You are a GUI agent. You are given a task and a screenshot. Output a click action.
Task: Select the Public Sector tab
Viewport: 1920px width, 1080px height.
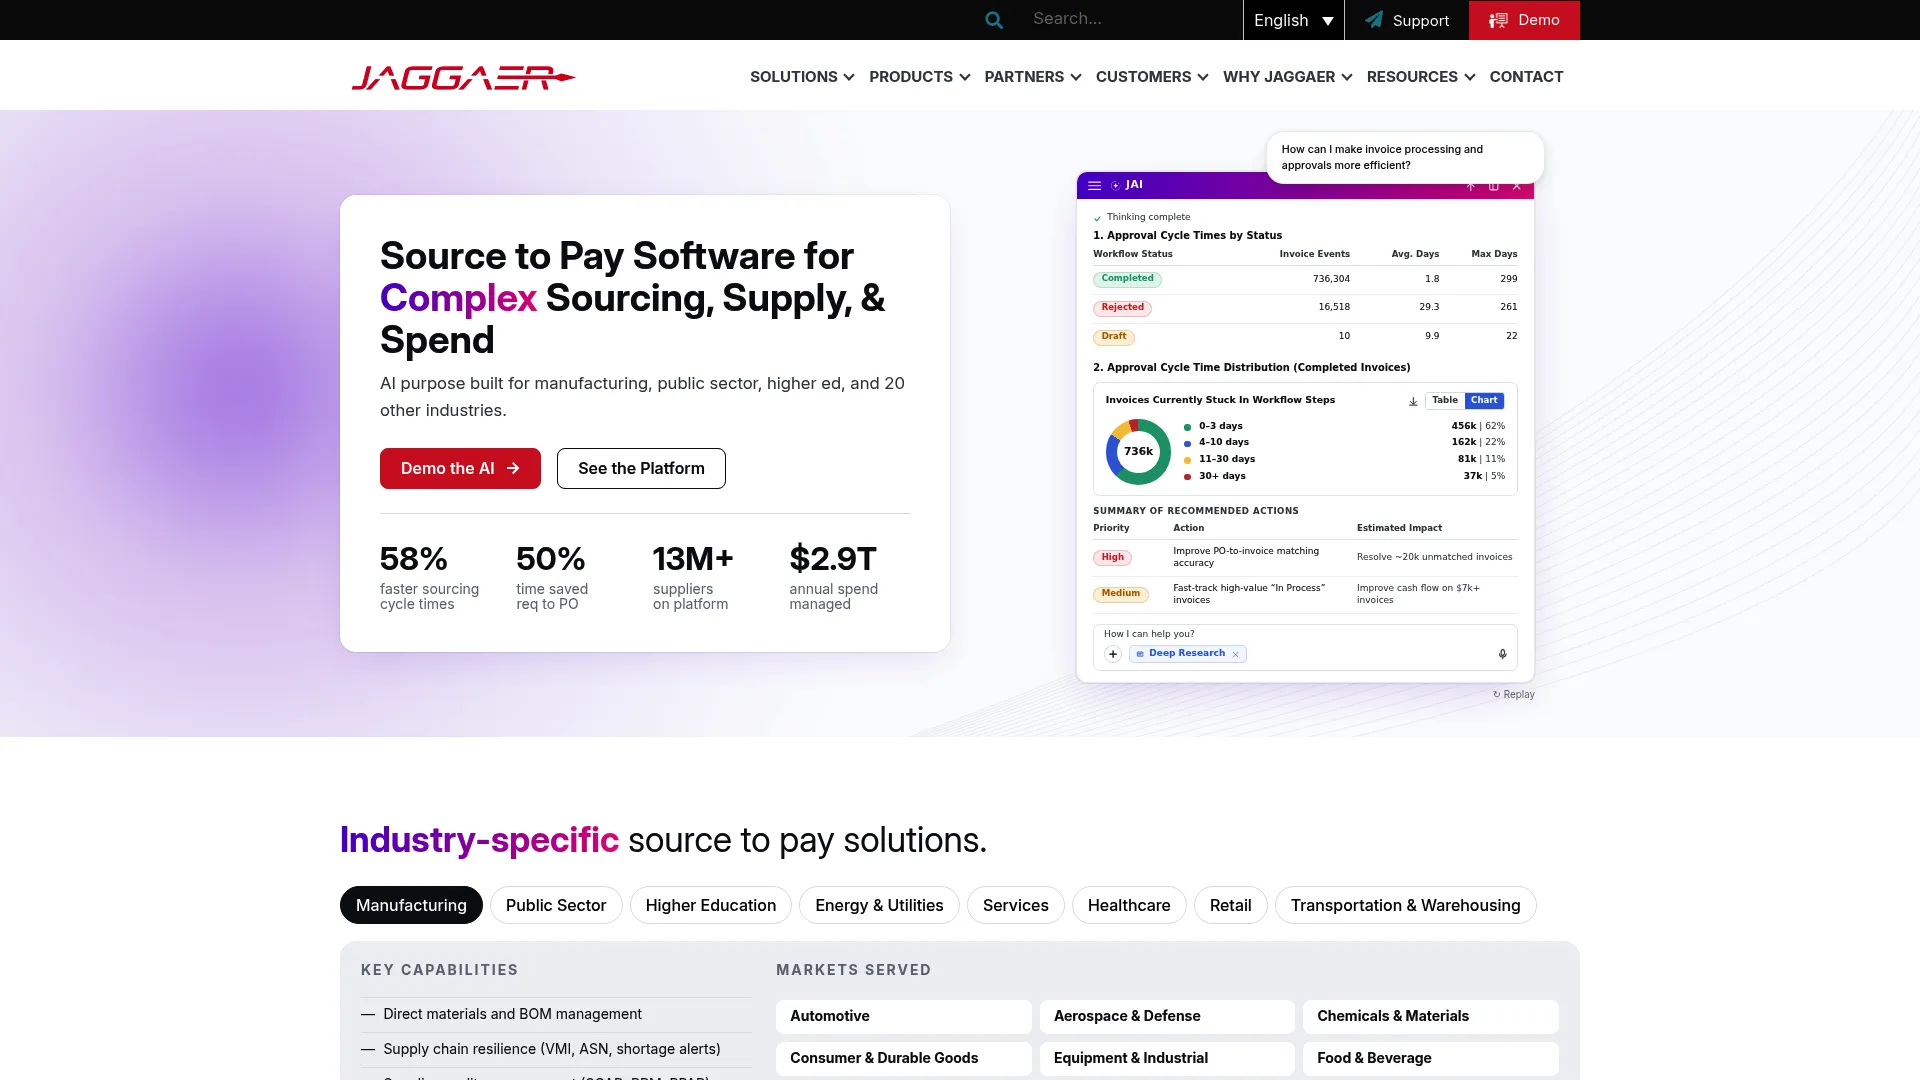[556, 905]
